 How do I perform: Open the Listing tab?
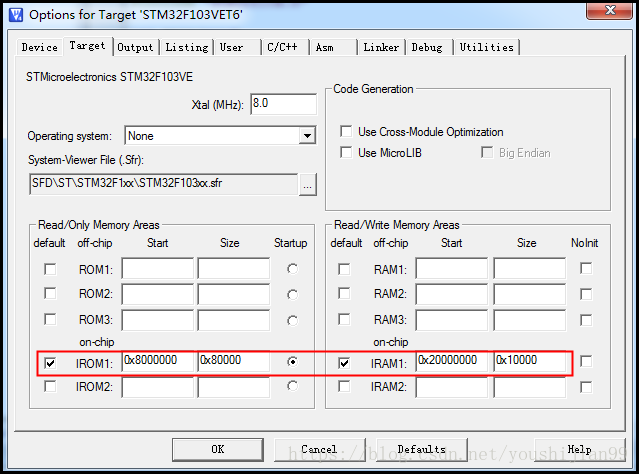[x=187, y=47]
